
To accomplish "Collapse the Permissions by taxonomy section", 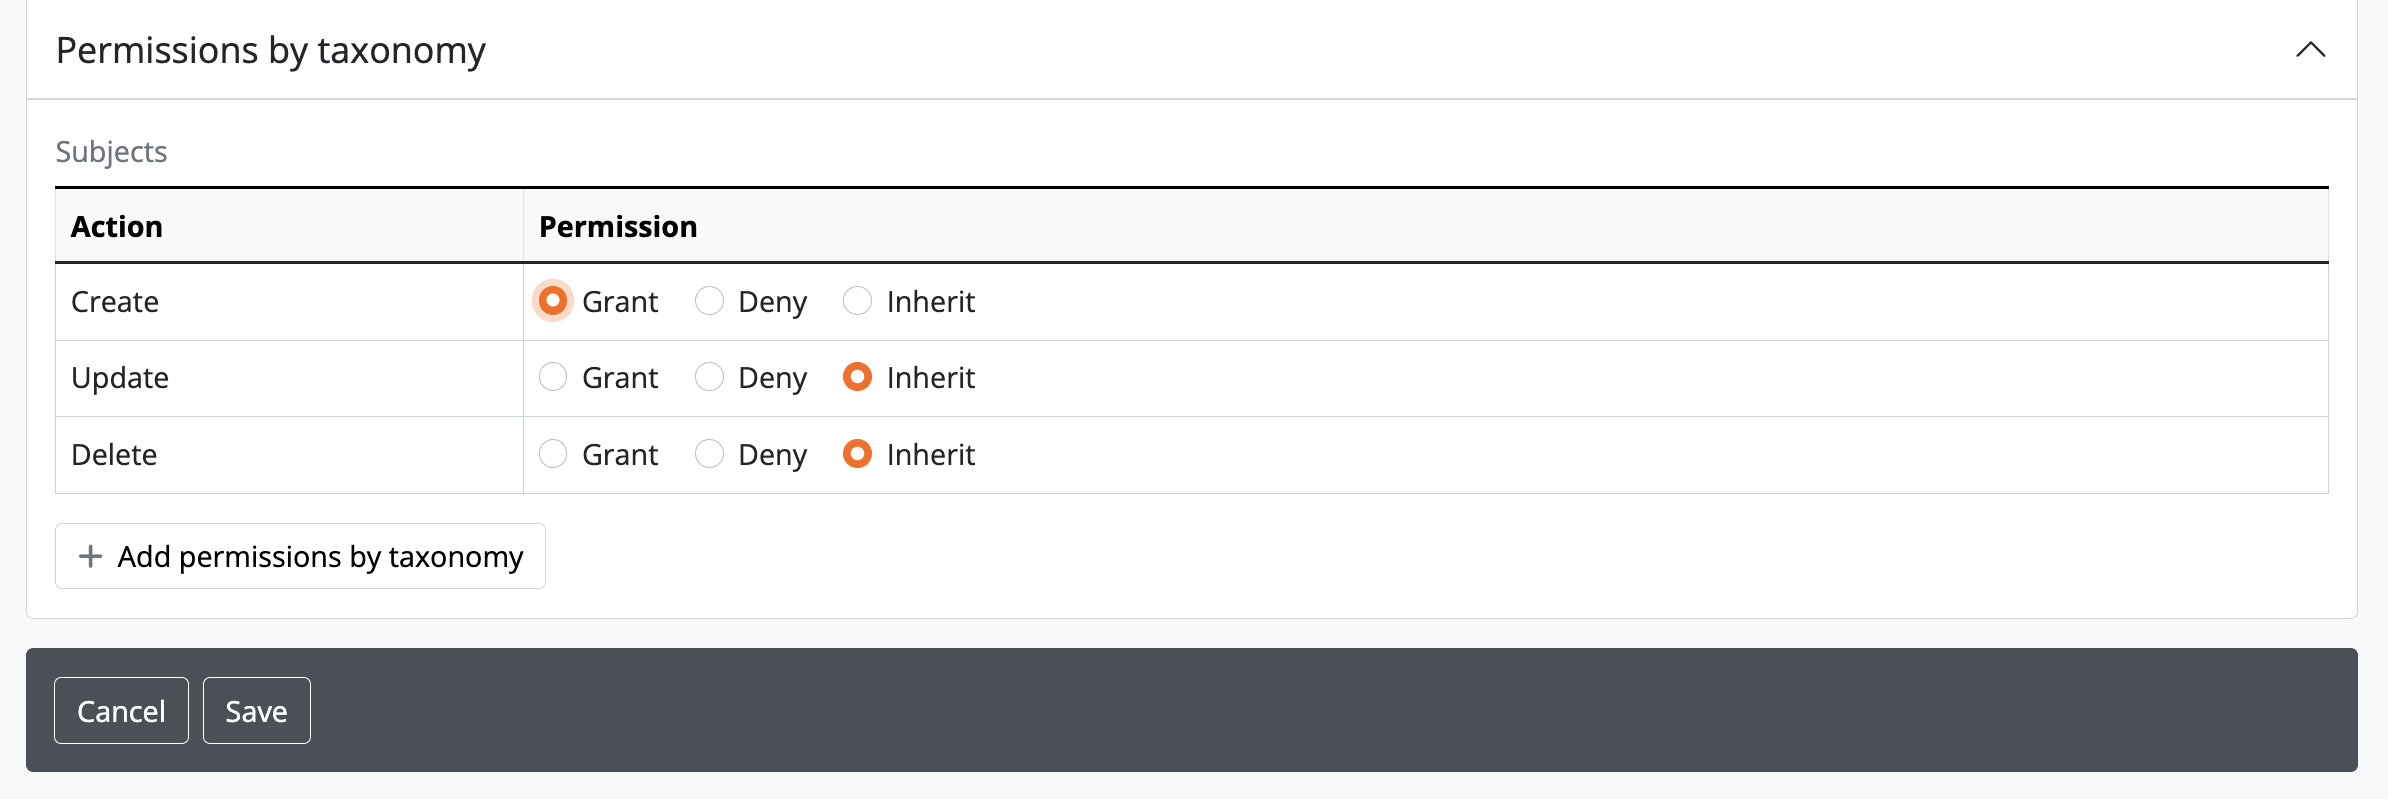I will [2310, 50].
